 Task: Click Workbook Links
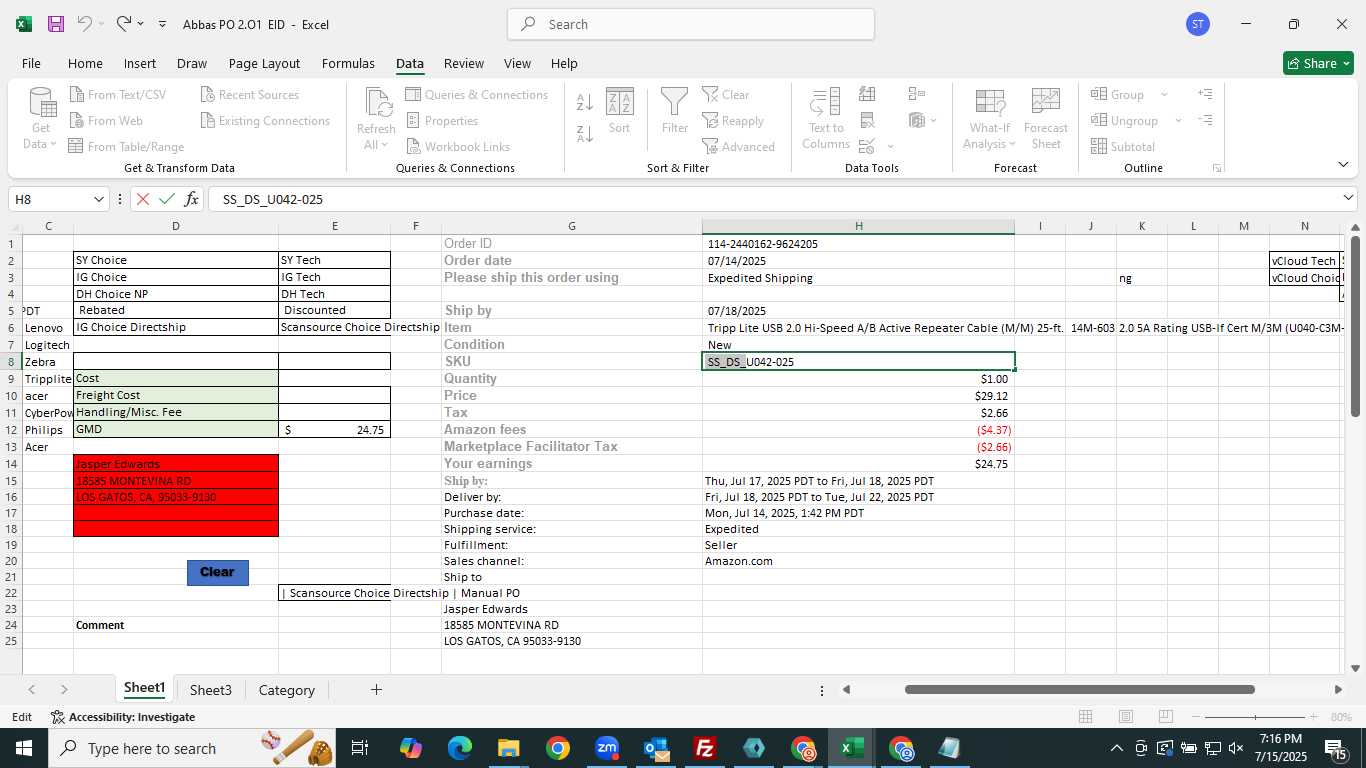click(458, 147)
